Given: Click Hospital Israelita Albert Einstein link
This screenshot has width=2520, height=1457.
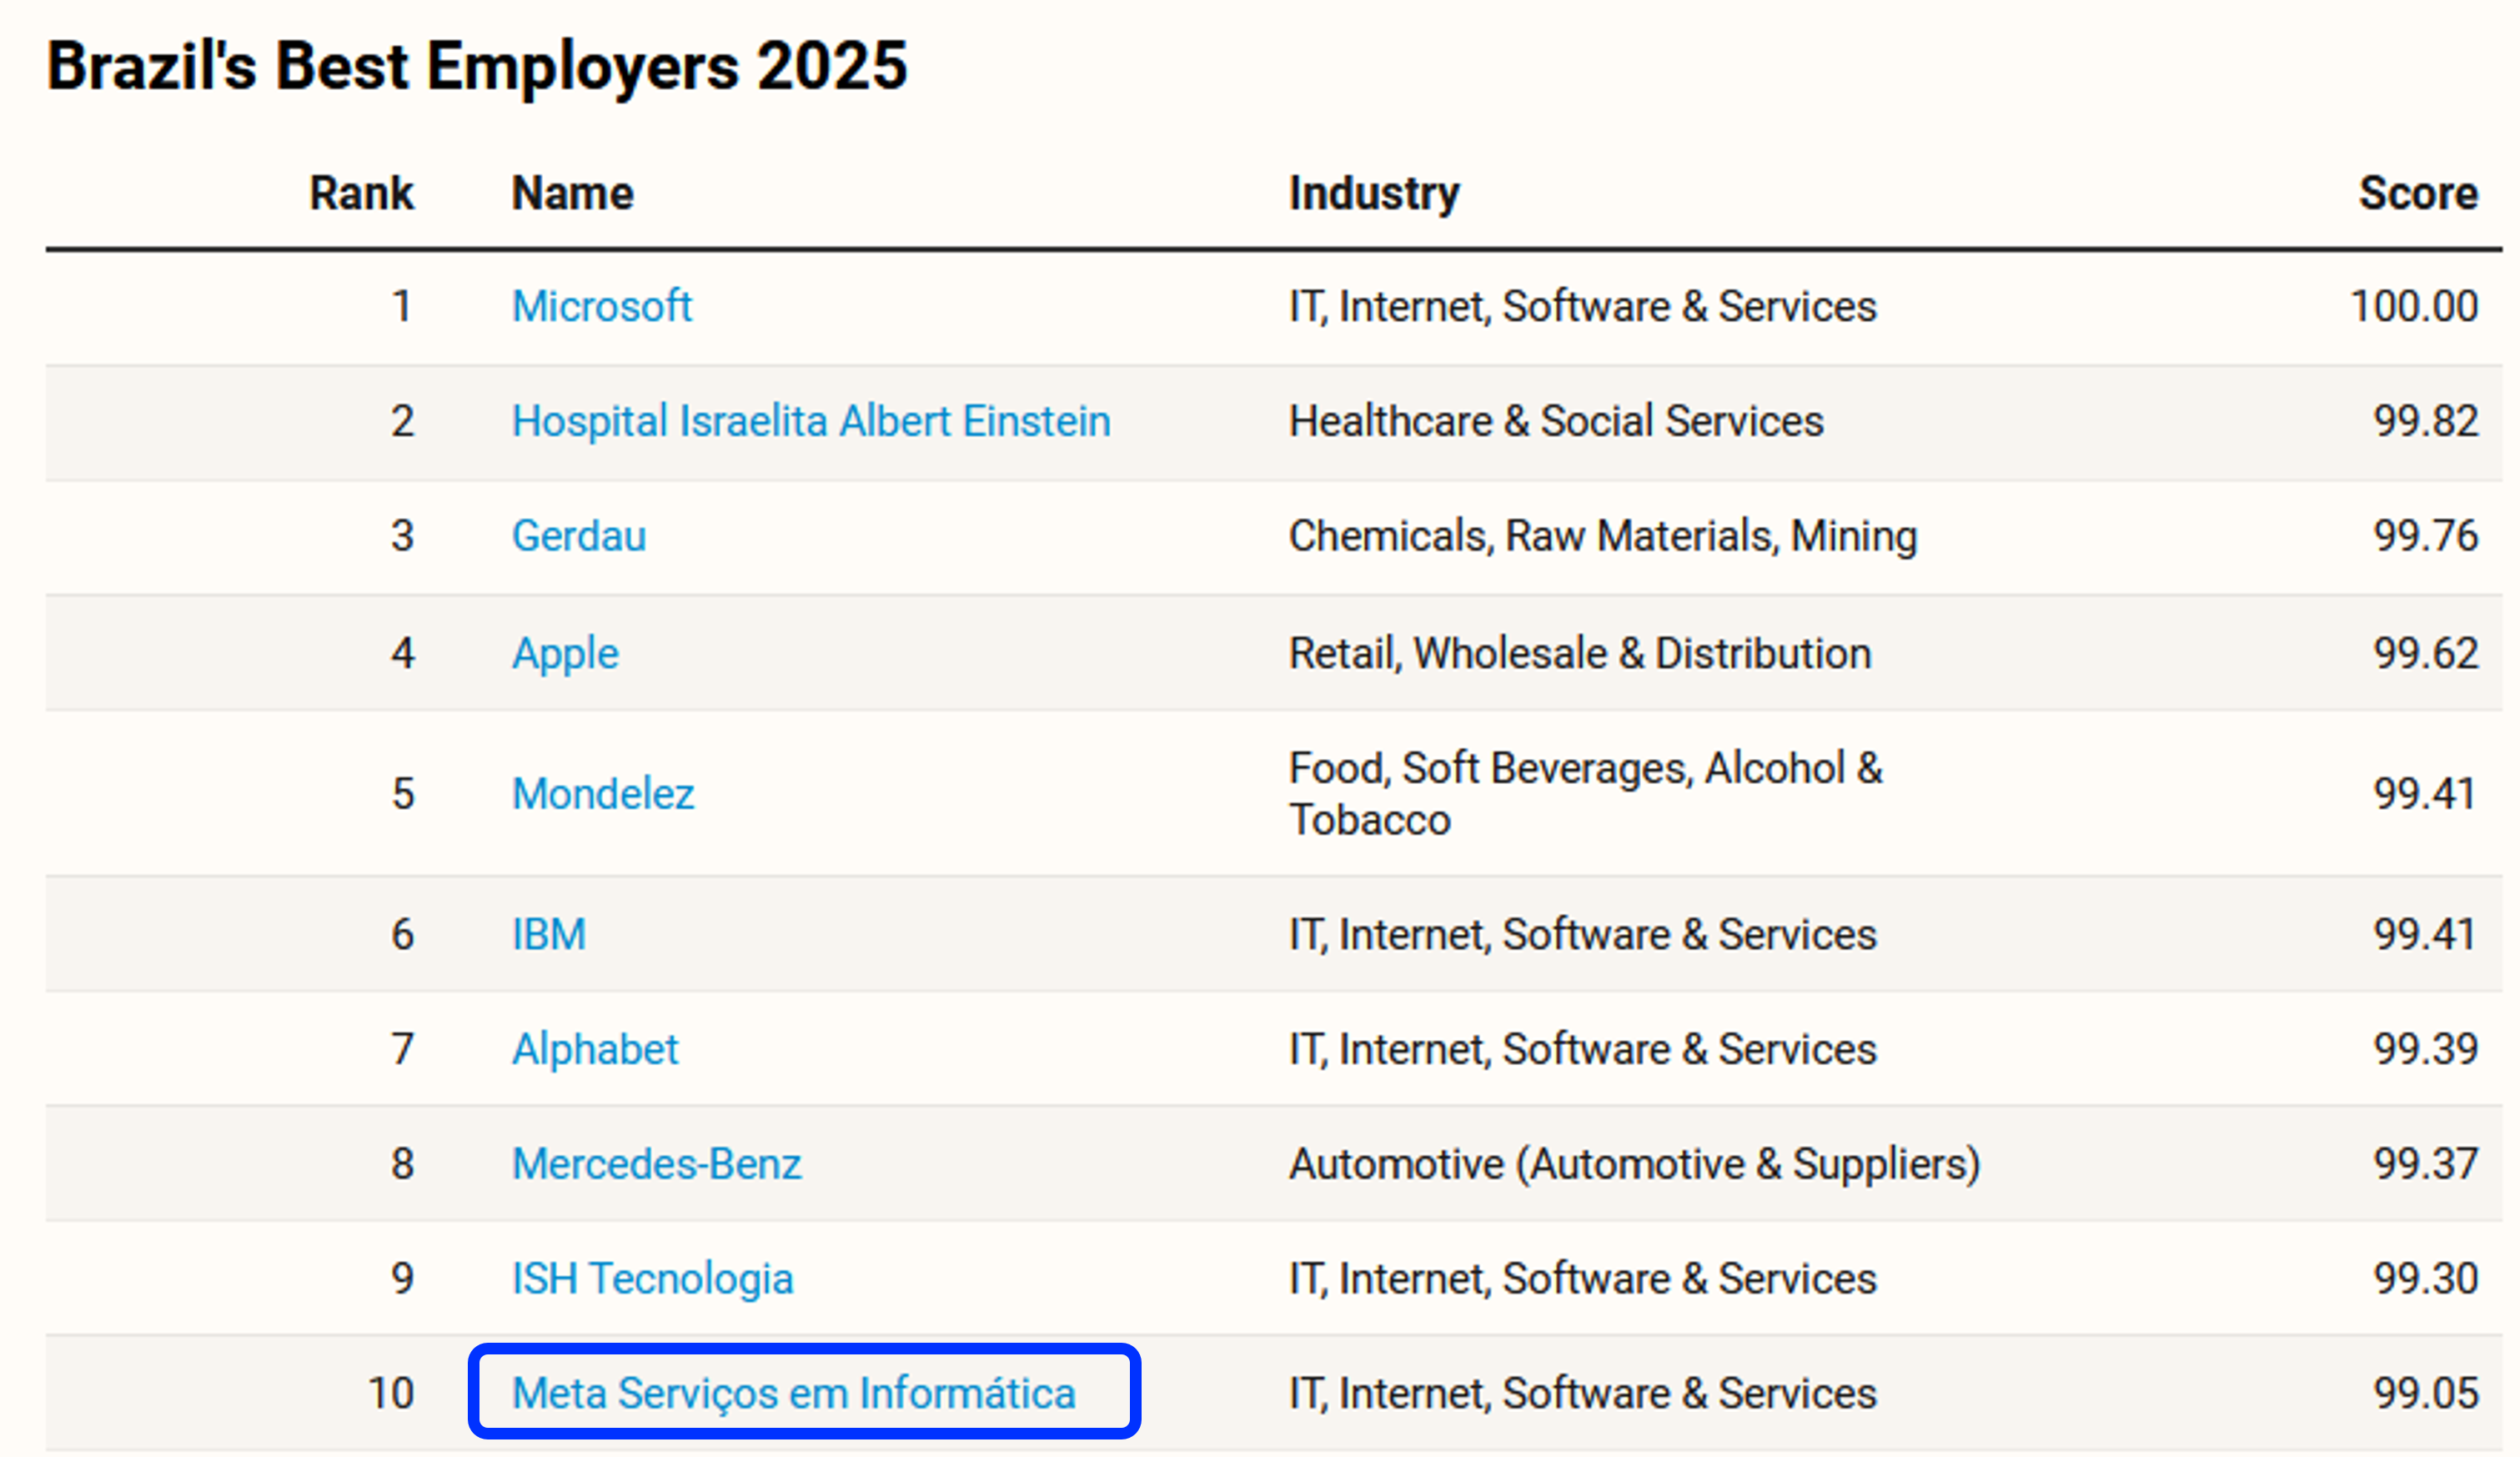Looking at the screenshot, I should tap(810, 421).
